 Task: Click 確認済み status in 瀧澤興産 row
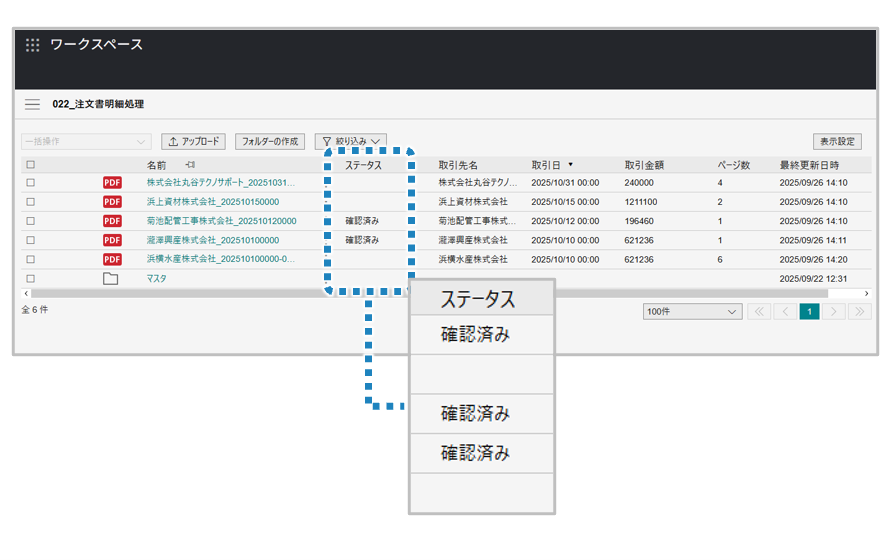[362, 240]
